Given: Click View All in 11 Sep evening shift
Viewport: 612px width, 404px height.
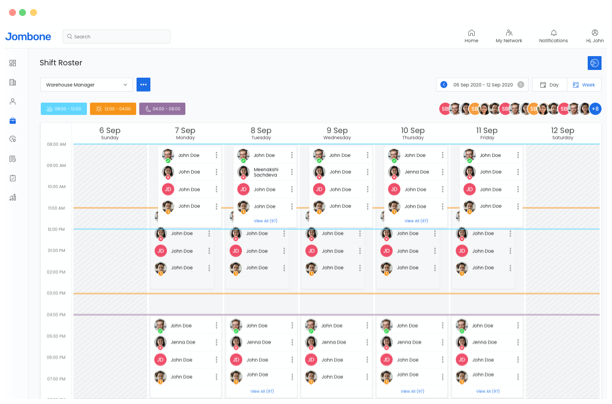Looking at the screenshot, I should 488,391.
